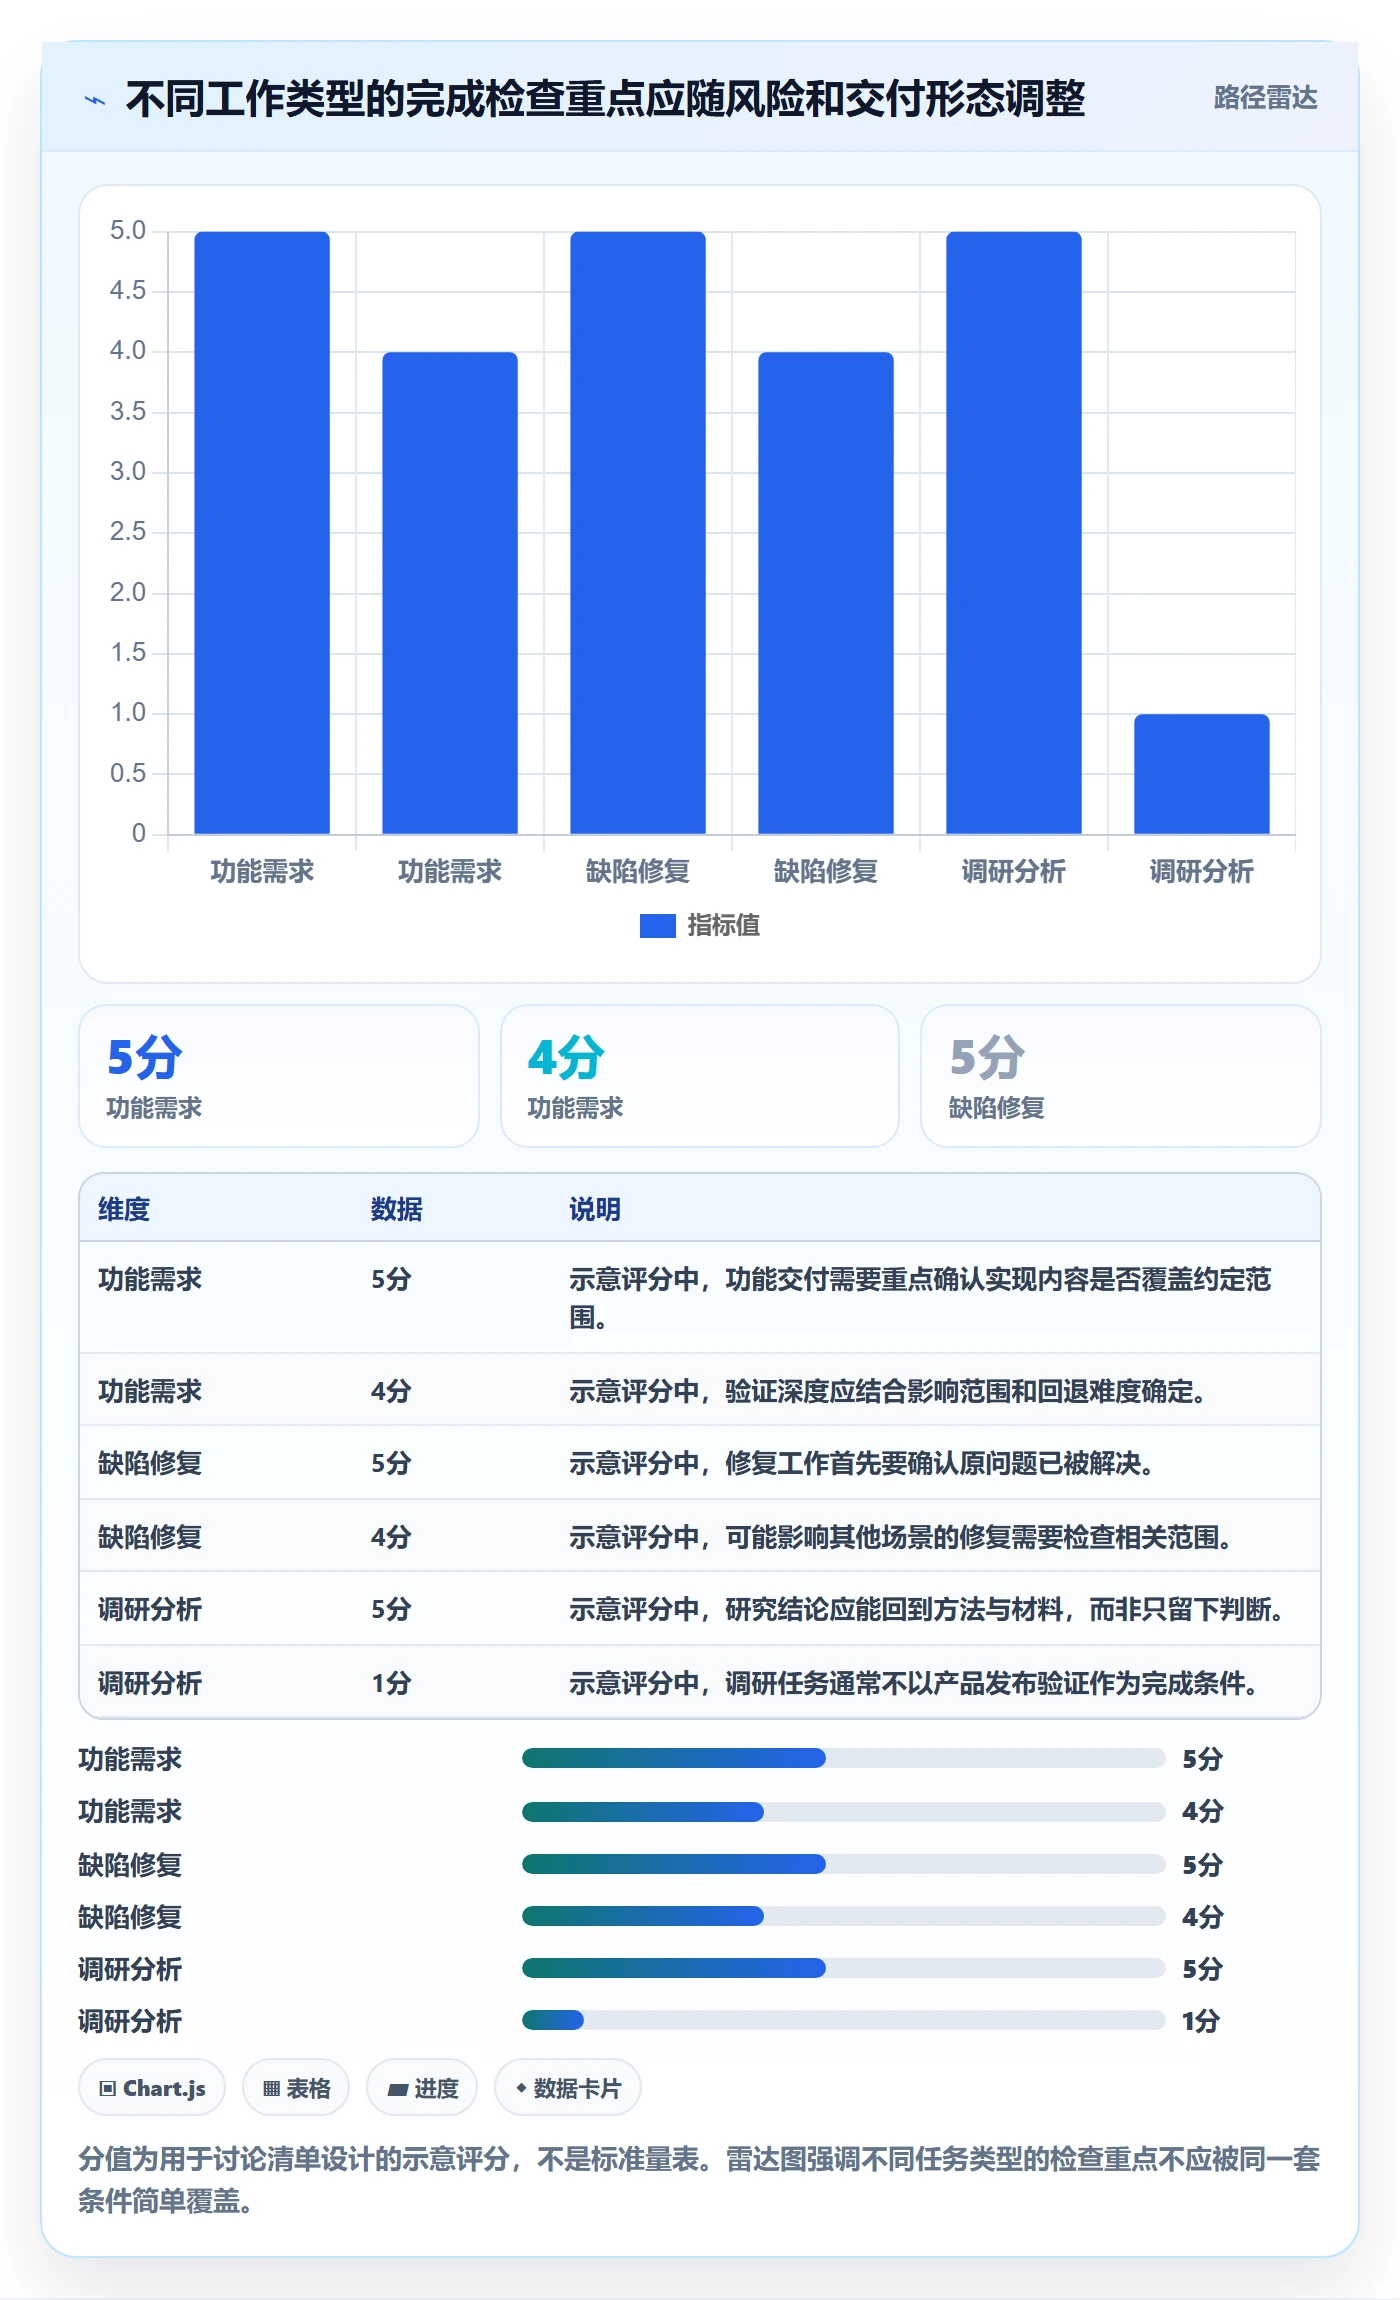This screenshot has height=2300, width=1400.
Task: Select the row about 覆盖约定范围
Action: point(700,1298)
